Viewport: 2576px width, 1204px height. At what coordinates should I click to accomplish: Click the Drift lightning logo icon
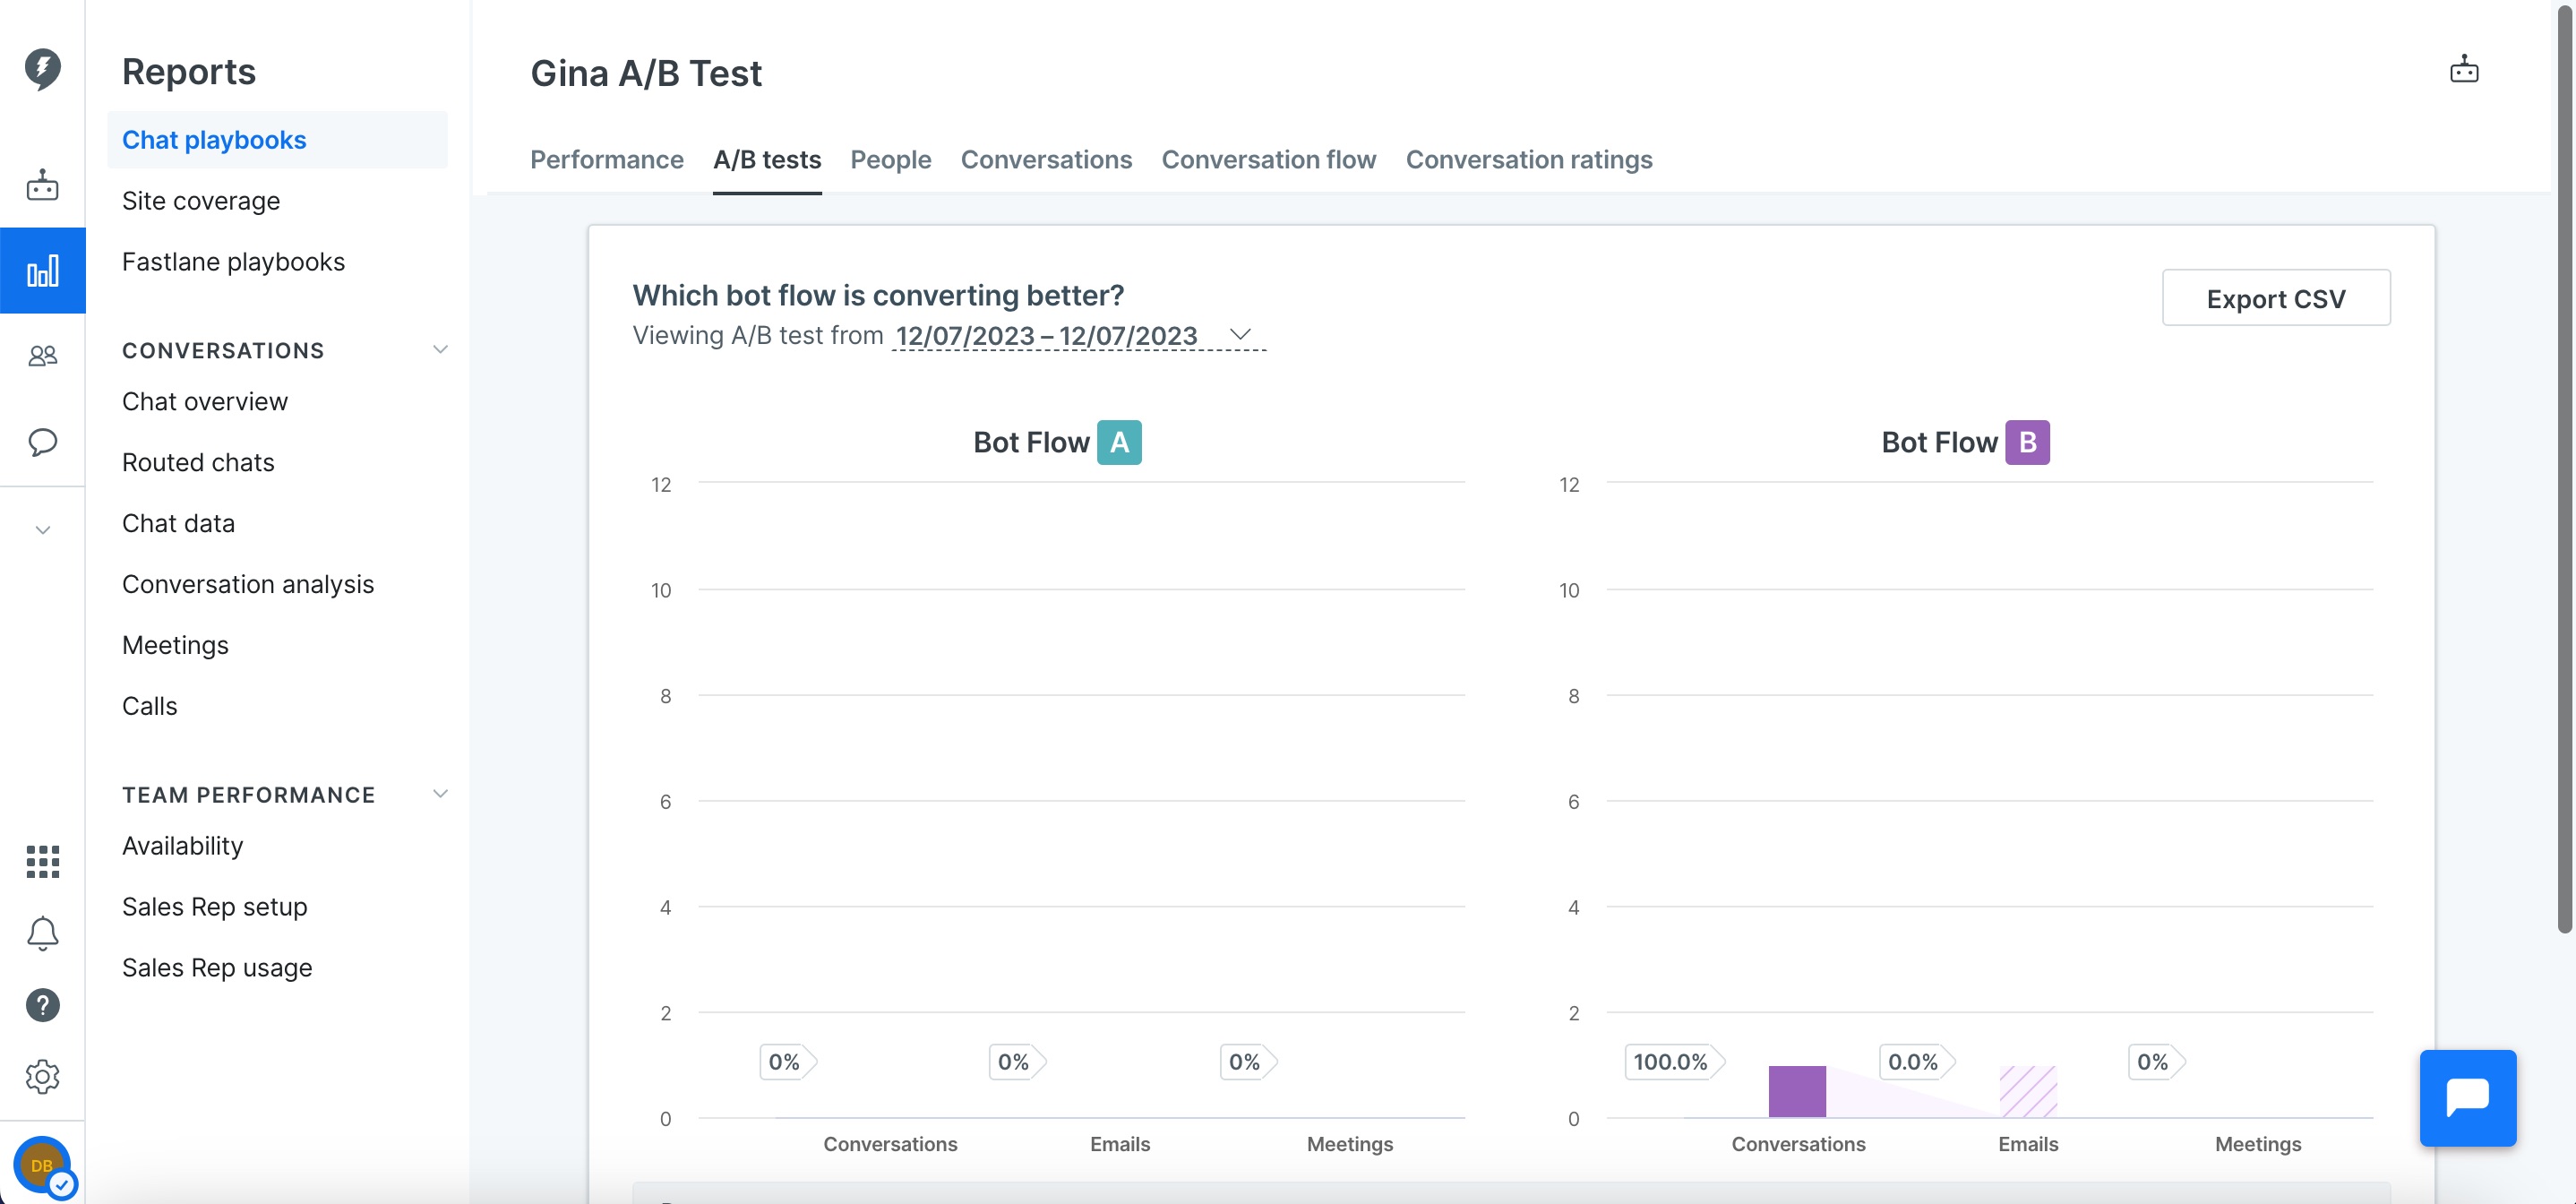pyautogui.click(x=42, y=69)
